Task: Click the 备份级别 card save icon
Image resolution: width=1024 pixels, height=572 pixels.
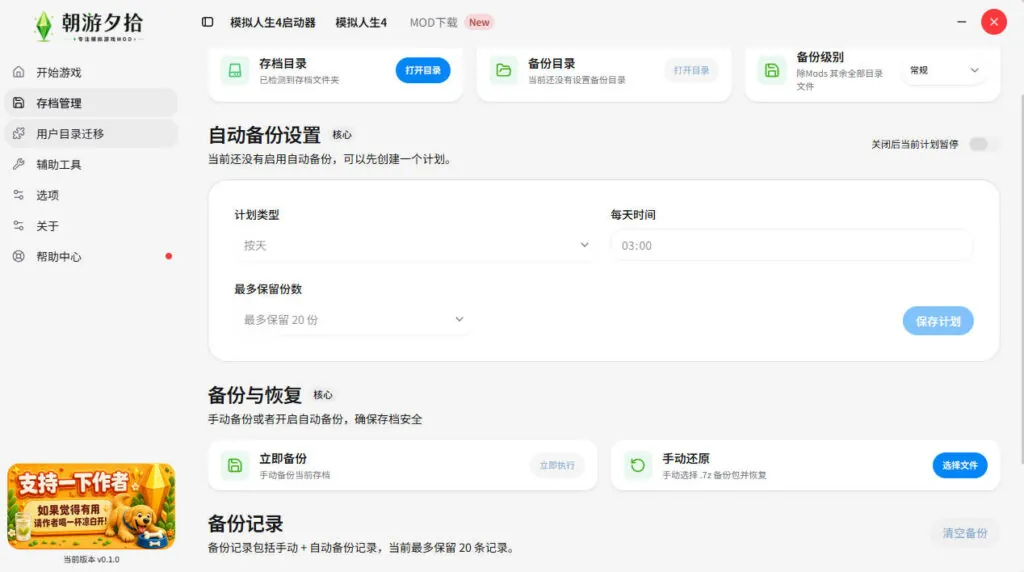Action: (771, 71)
